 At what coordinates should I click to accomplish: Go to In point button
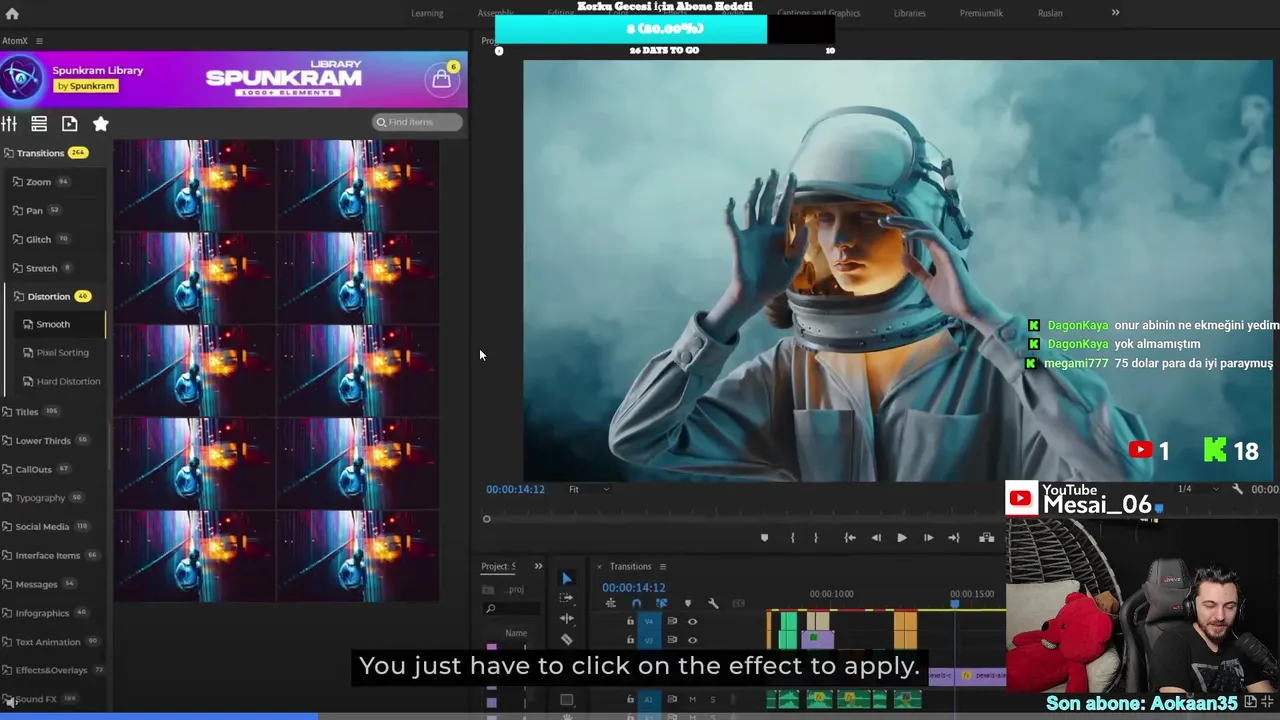[849, 538]
